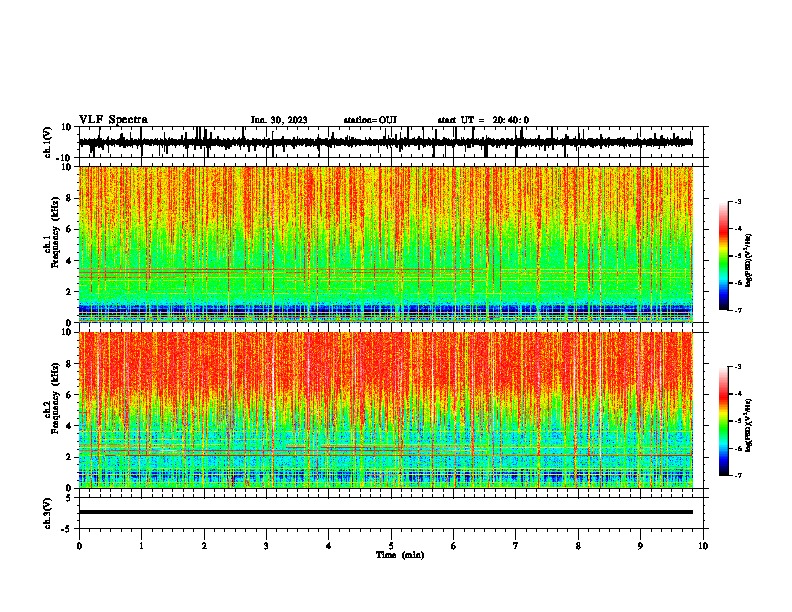This screenshot has width=792, height=612.
Task: Click time axis tick label 10
Action: point(703,546)
